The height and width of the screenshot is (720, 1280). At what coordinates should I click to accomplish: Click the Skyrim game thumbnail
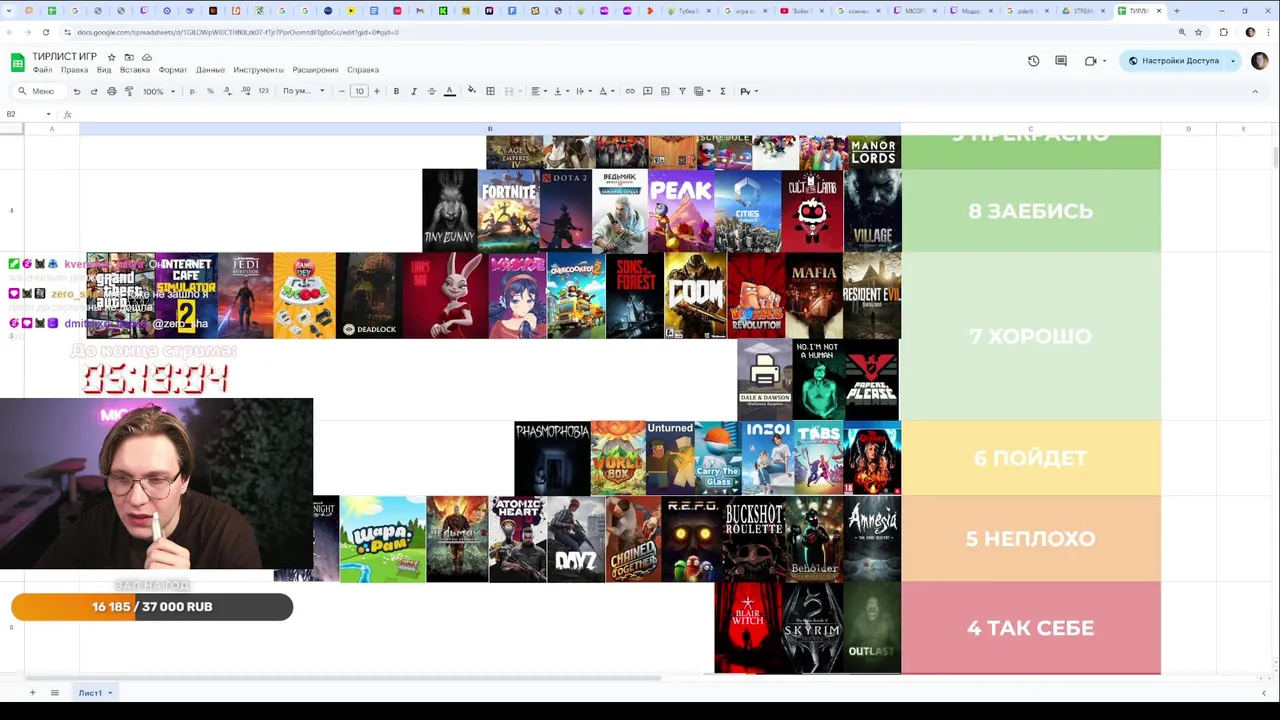811,628
